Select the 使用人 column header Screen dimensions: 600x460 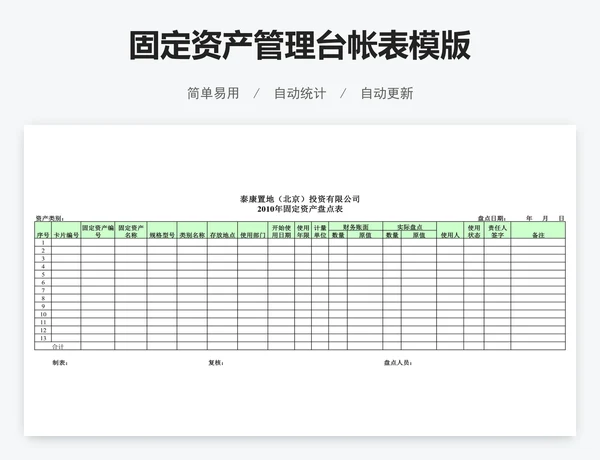click(450, 230)
